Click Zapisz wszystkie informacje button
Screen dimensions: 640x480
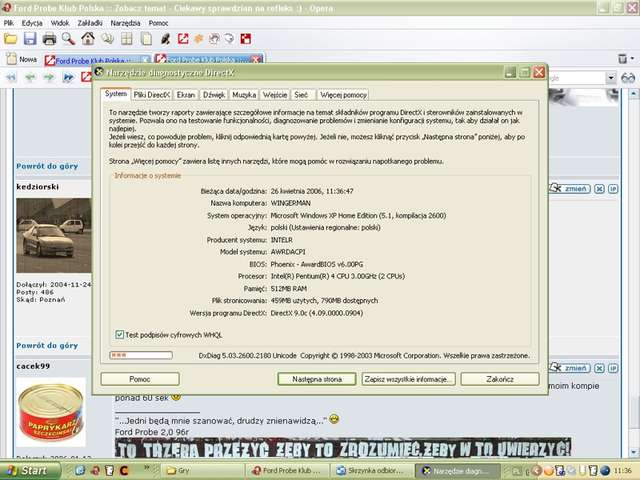pyautogui.click(x=409, y=379)
